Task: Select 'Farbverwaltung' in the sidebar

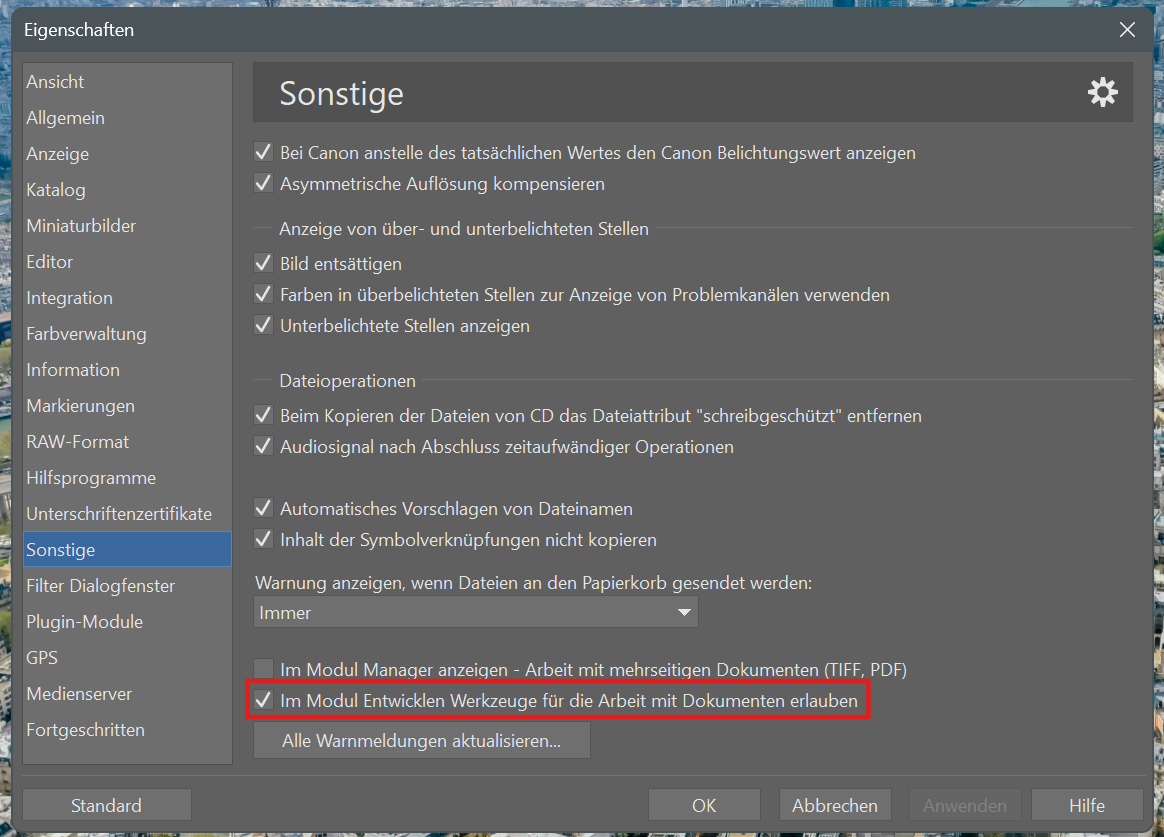Action: click(x=86, y=334)
